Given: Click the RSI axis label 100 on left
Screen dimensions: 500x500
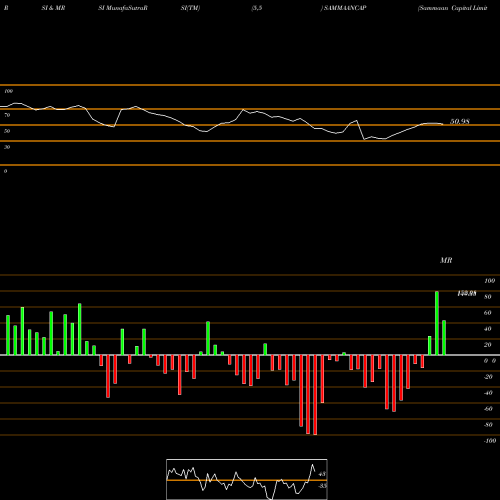Looking at the screenshot, I should click(8, 91).
